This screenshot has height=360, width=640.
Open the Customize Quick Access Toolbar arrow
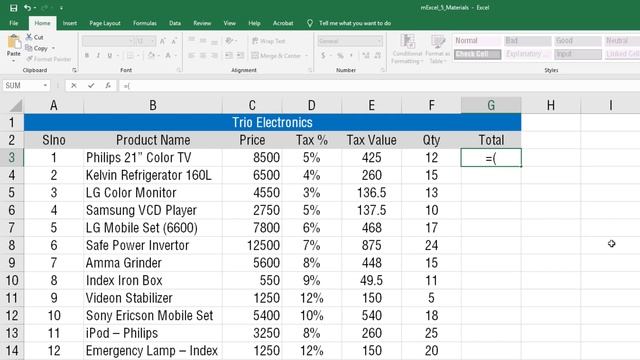click(61, 8)
